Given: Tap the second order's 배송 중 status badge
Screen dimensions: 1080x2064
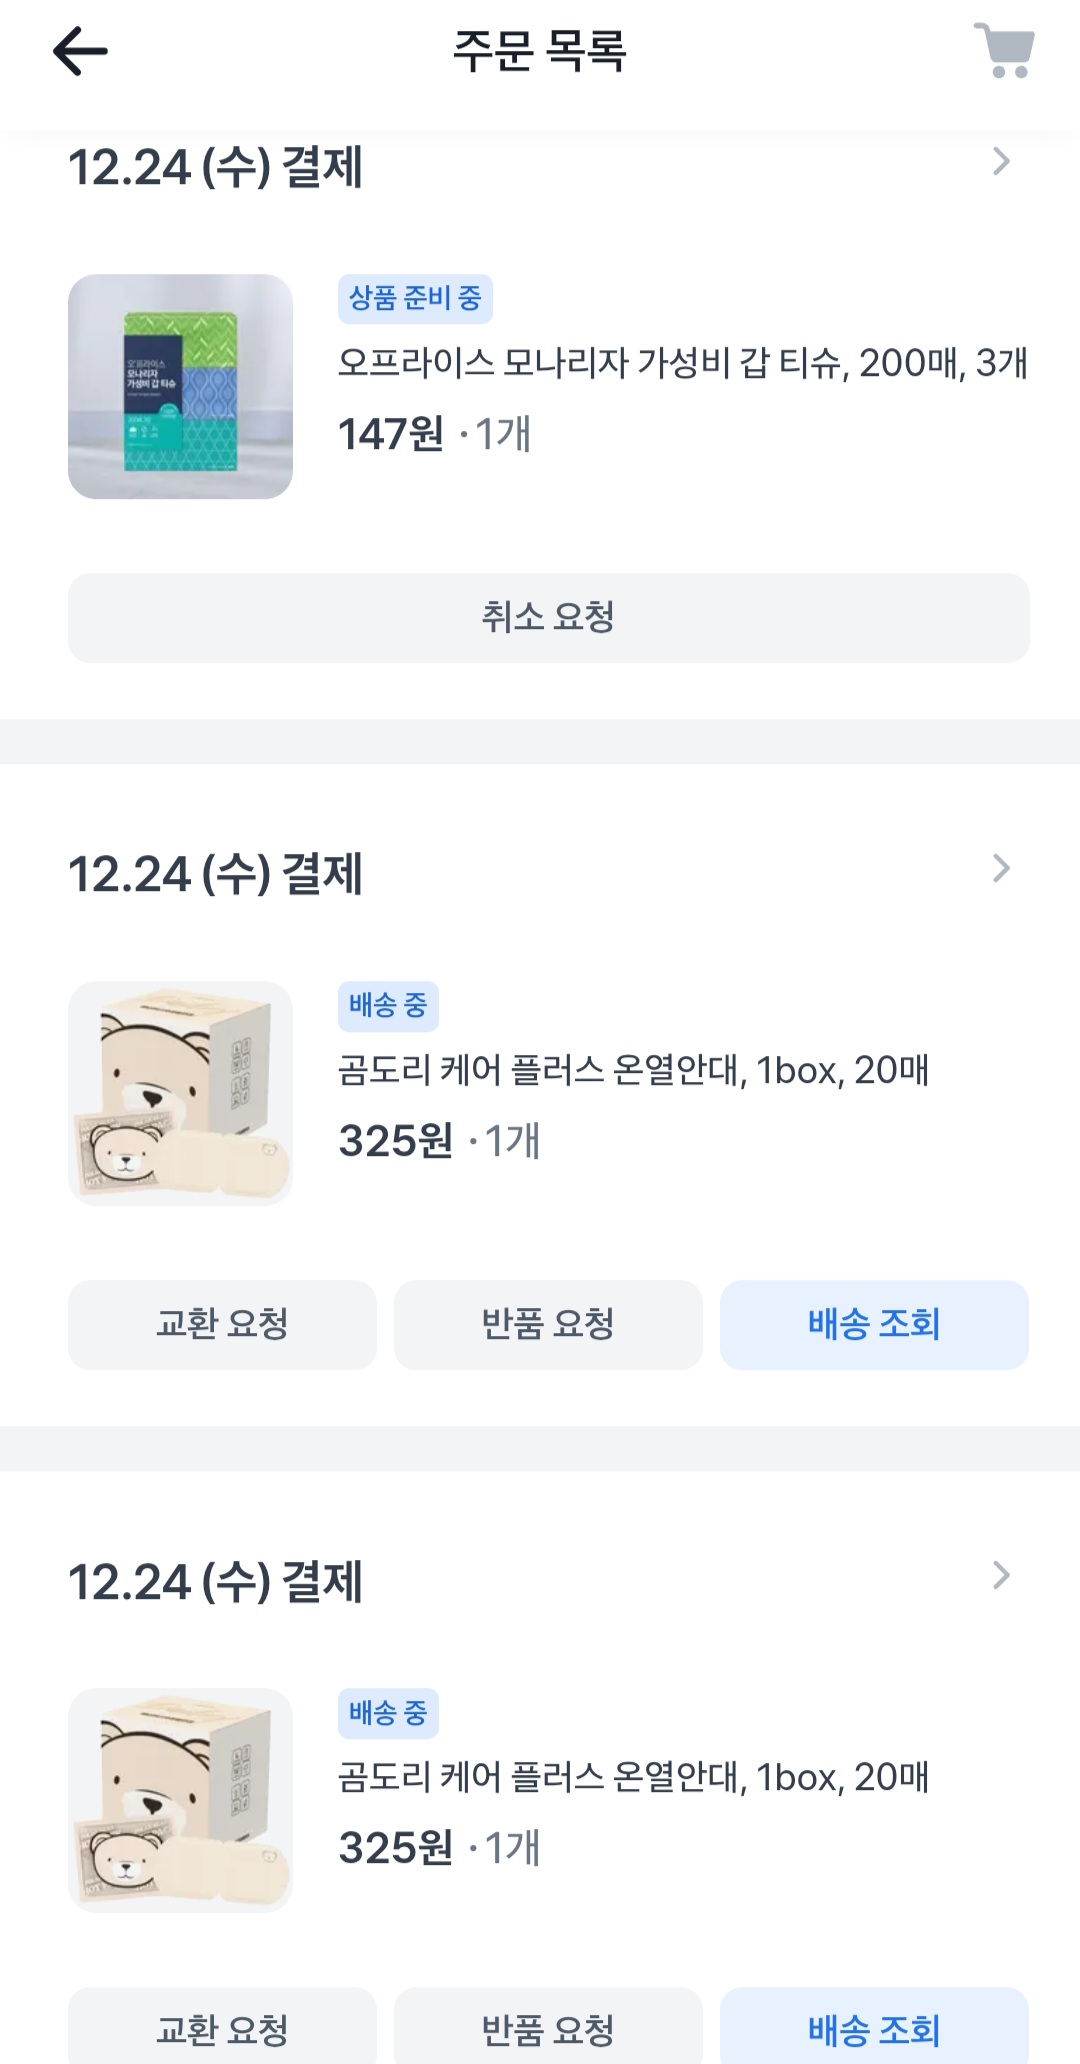Looking at the screenshot, I should tap(388, 1006).
